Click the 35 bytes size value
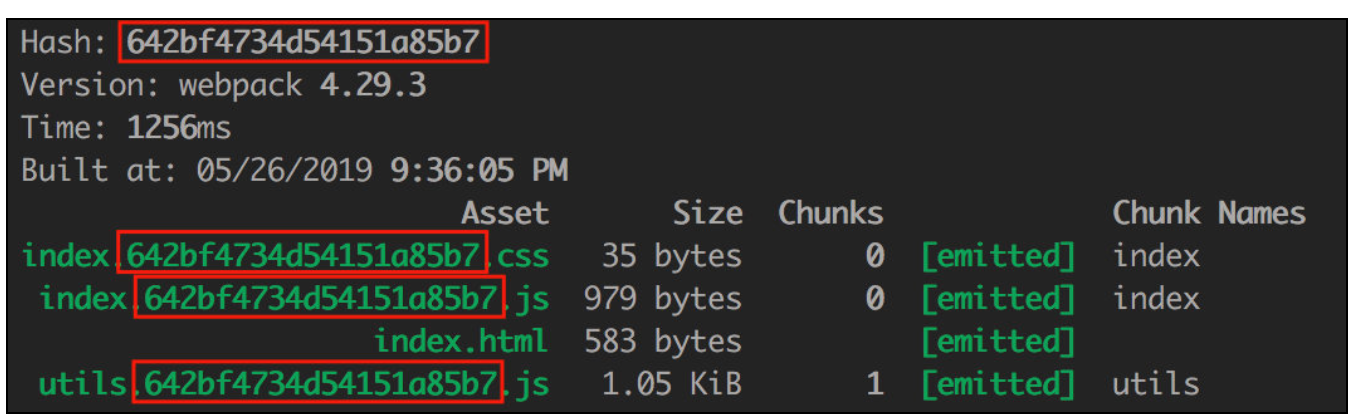The height and width of the screenshot is (414, 1348). (672, 256)
